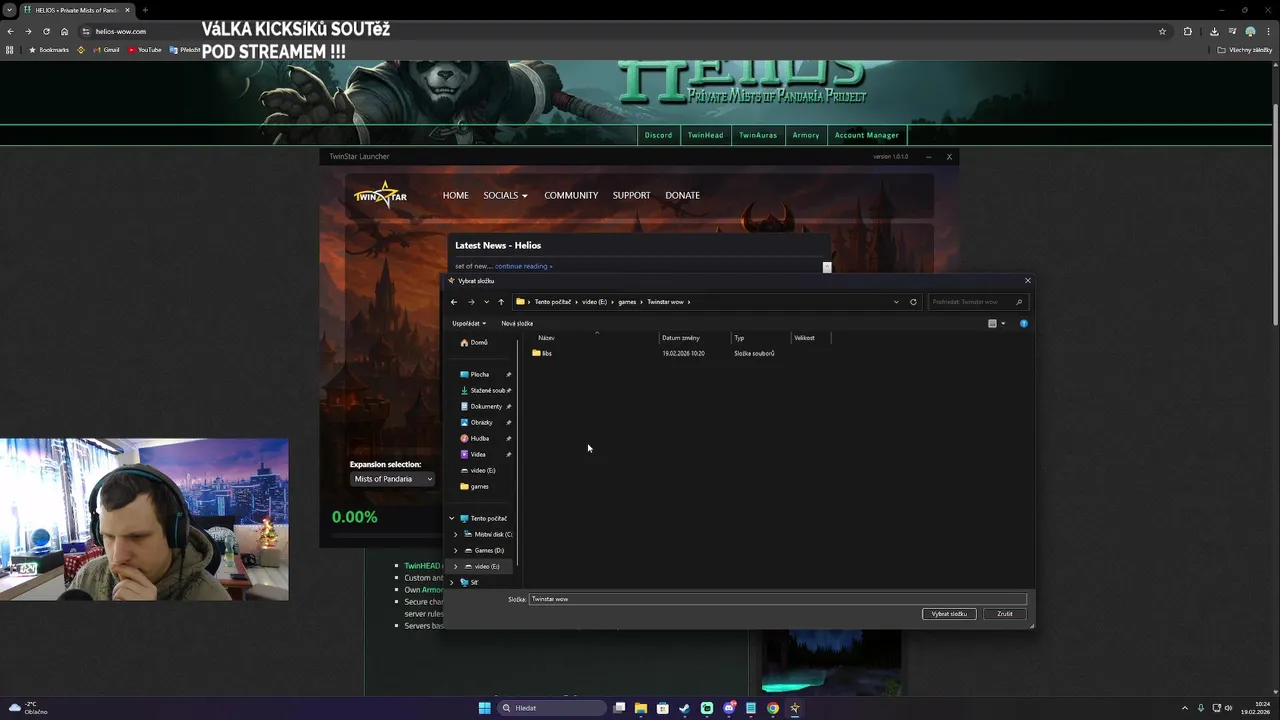Open the blue help icon in dialog

[1023, 323]
